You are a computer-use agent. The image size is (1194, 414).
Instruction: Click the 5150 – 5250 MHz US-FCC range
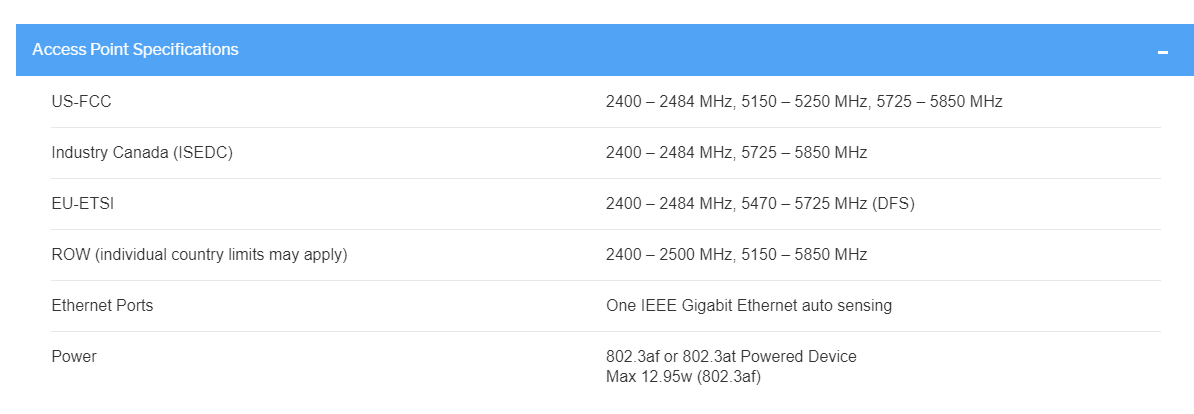(x=804, y=101)
